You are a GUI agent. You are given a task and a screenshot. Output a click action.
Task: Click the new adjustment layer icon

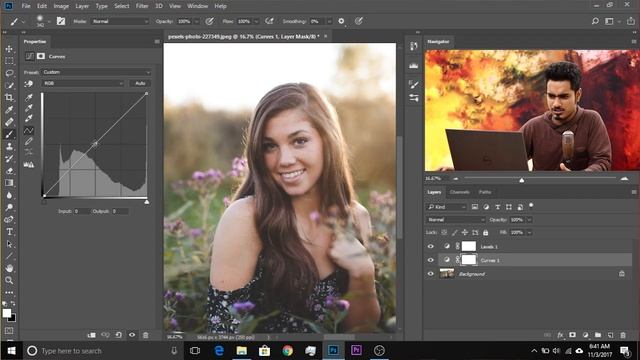click(585, 335)
